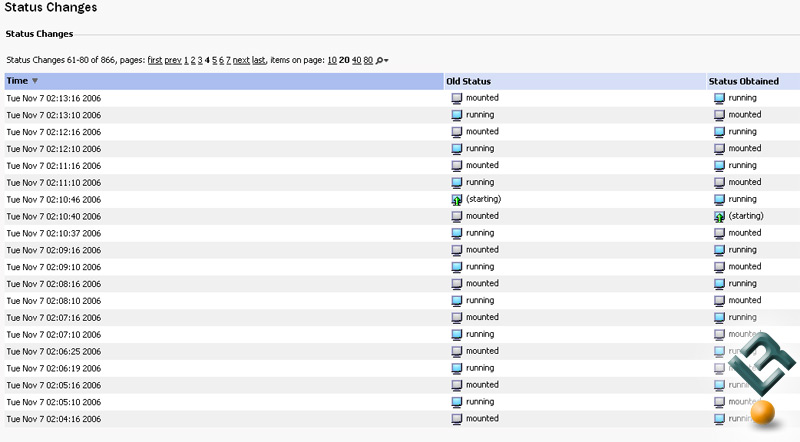Show 40 items on page
Image resolution: width=800 pixels, height=442 pixels.
pos(357,60)
